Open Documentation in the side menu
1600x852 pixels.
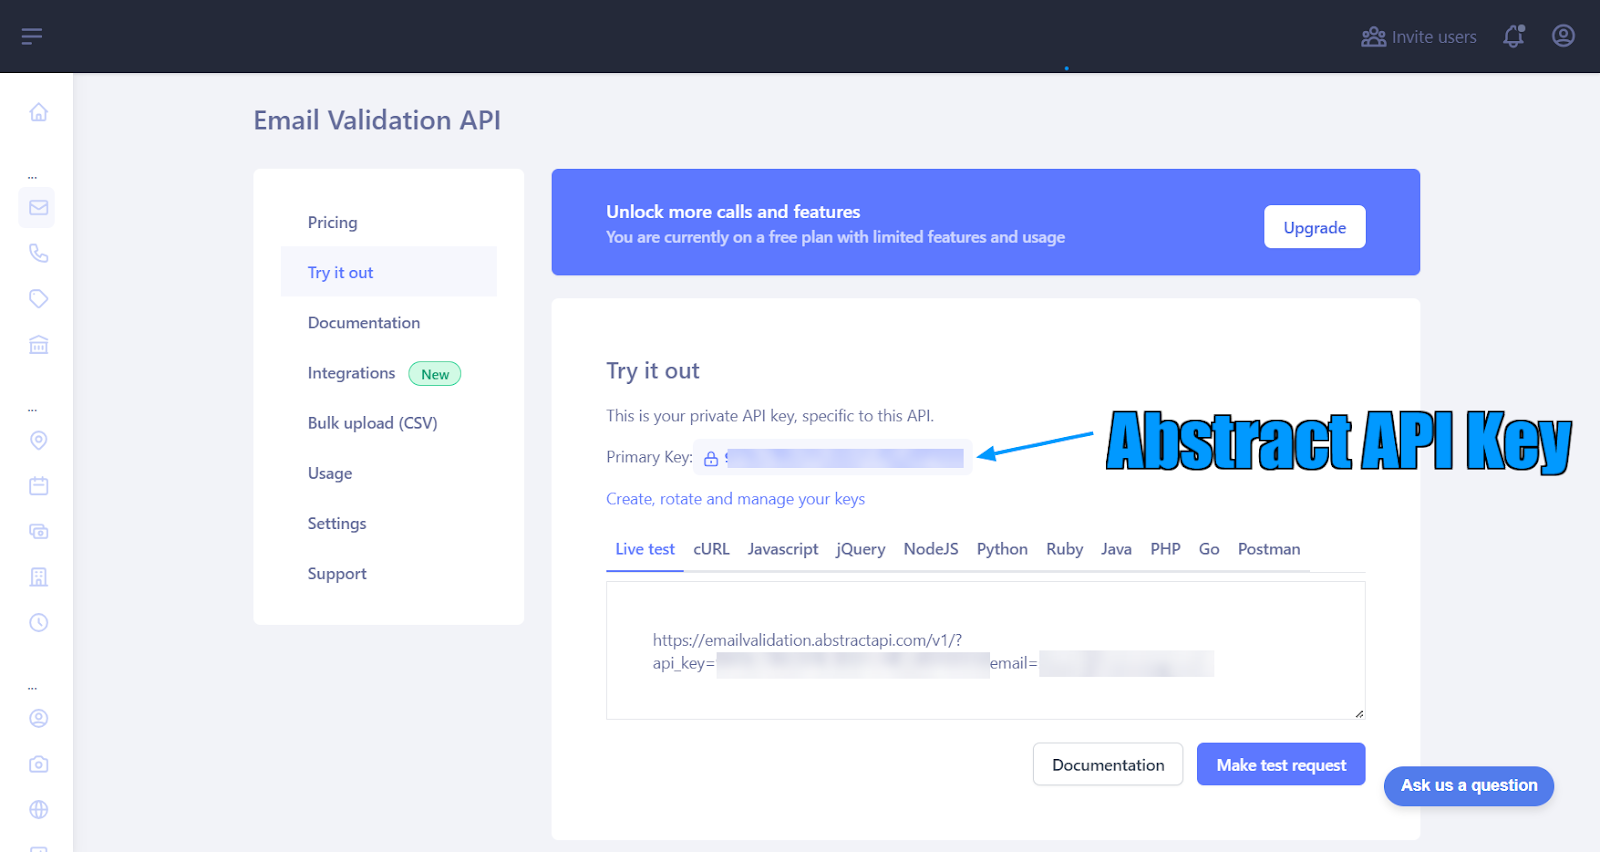point(389,322)
